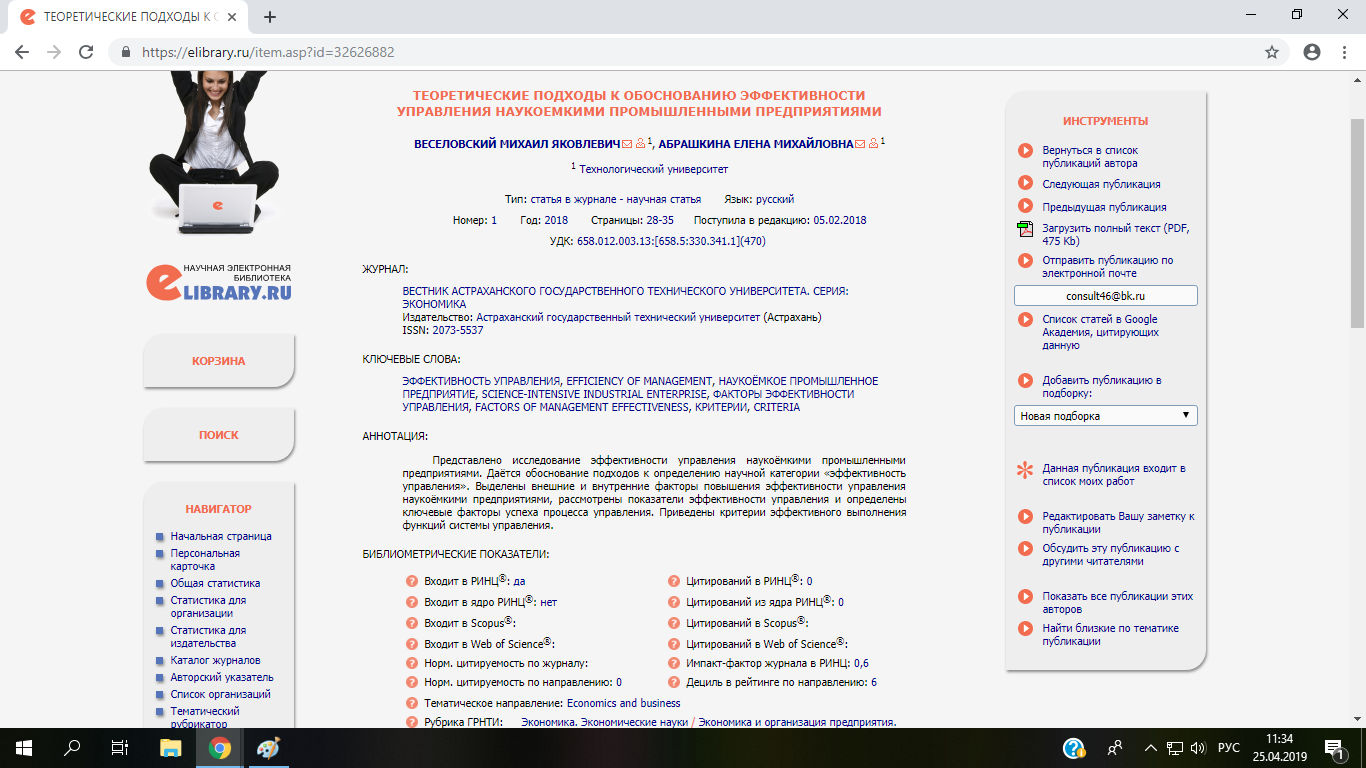The image size is (1366, 768).
Task: Click the blue bullet next to Каталог журналов
Action: 160,661
